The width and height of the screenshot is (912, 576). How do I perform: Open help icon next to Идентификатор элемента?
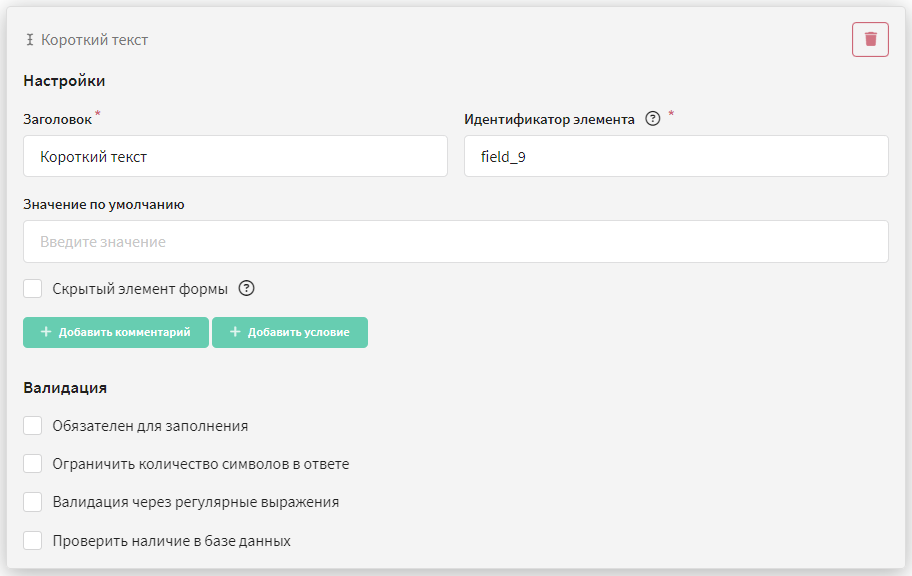click(653, 119)
